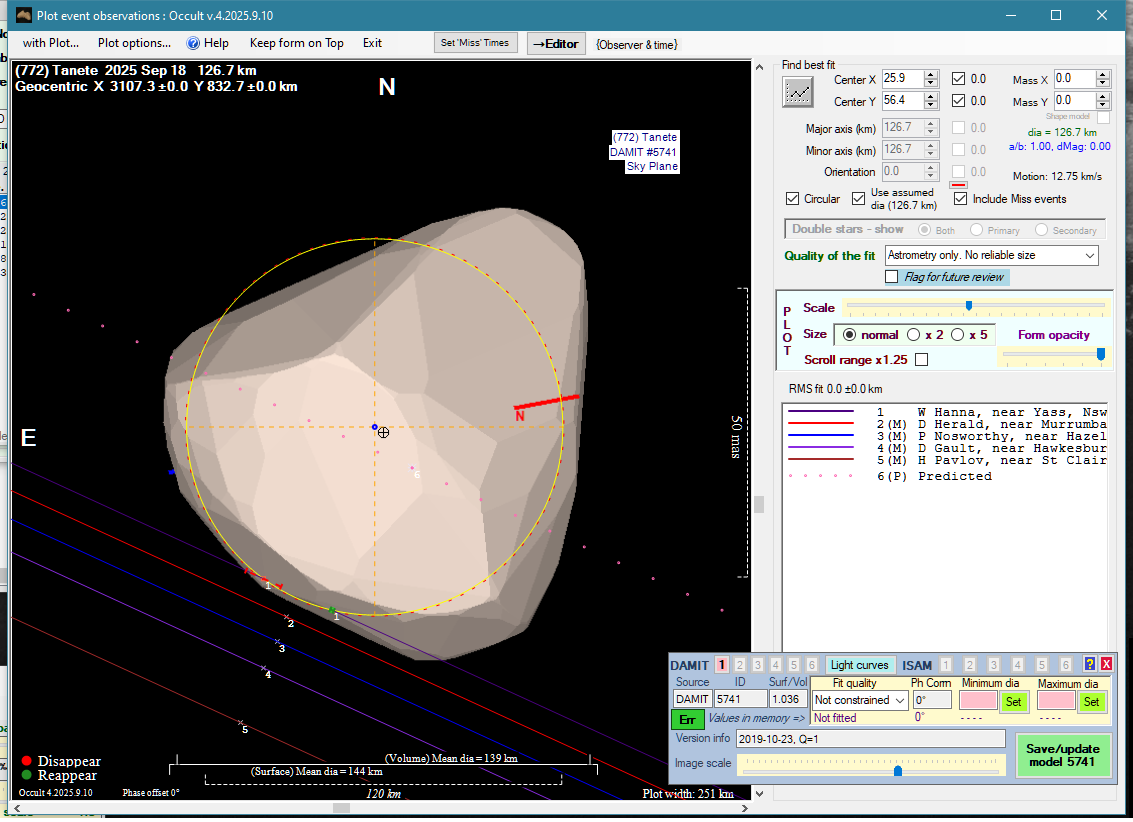The image size is (1133, 822).
Task: Click the Help menu question icon
Action: [x=194, y=43]
